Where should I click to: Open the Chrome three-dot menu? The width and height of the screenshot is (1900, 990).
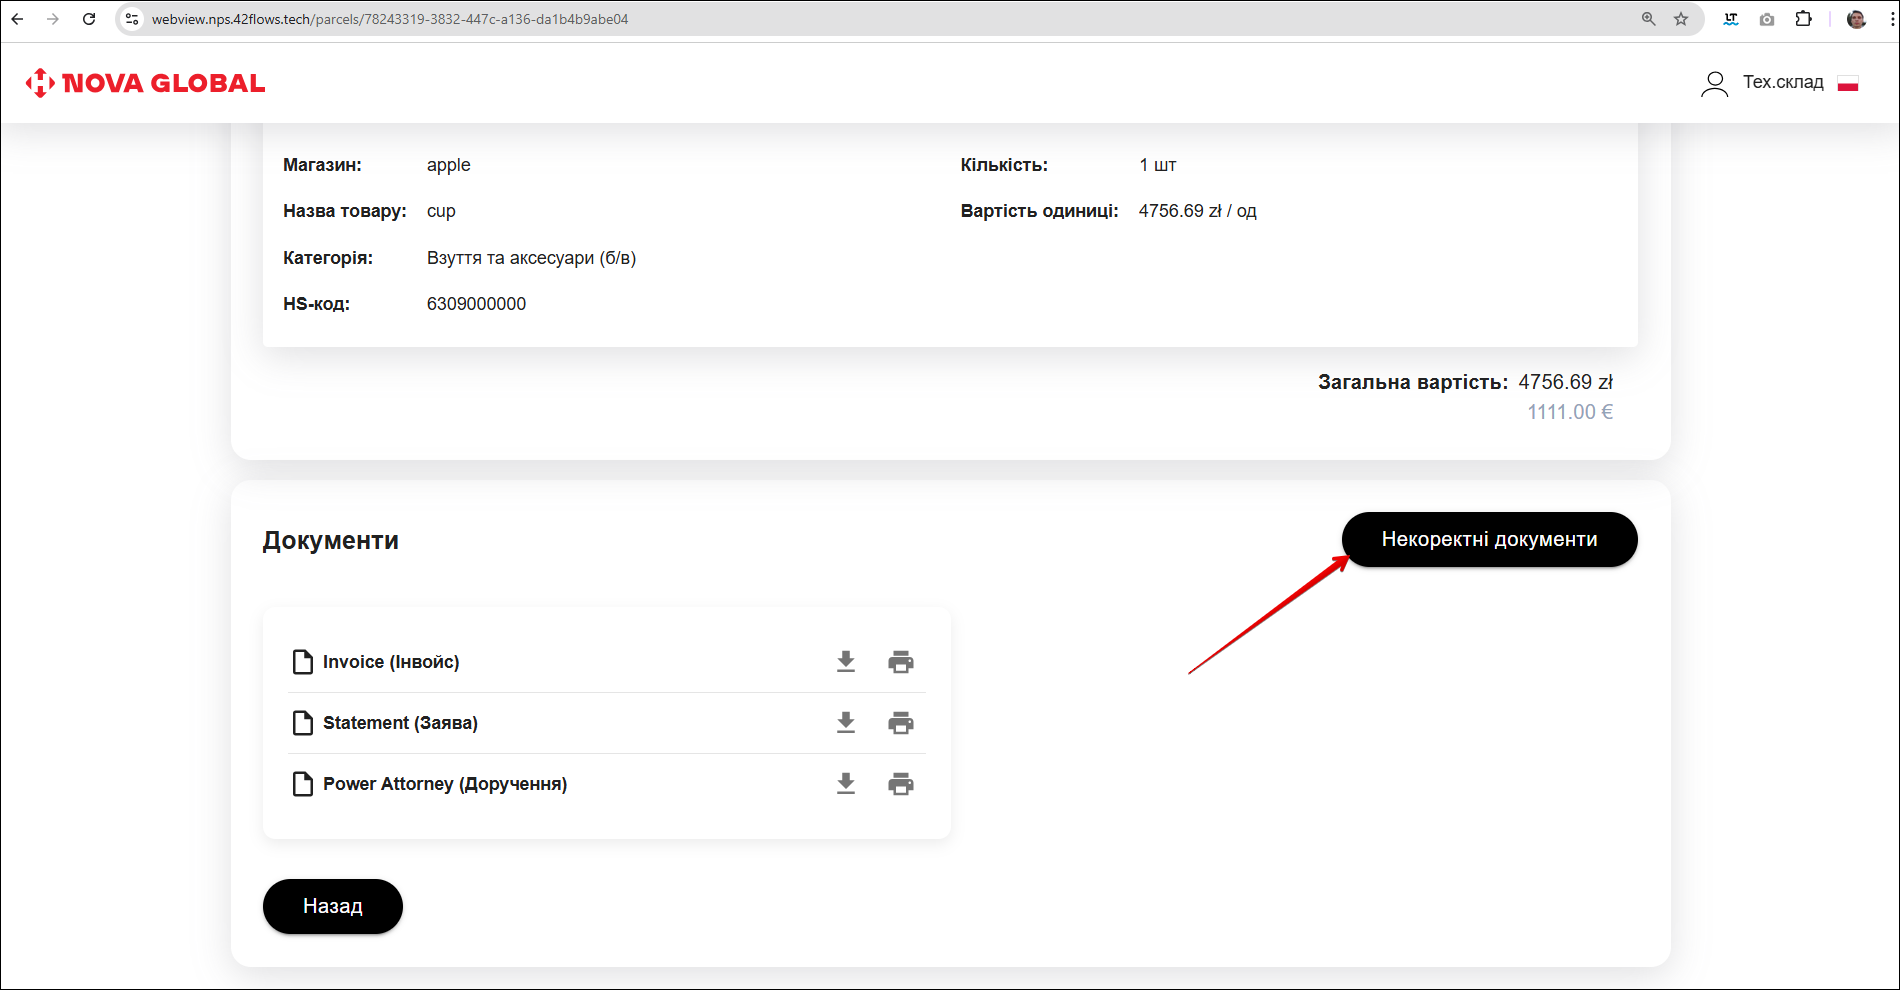(x=1891, y=19)
